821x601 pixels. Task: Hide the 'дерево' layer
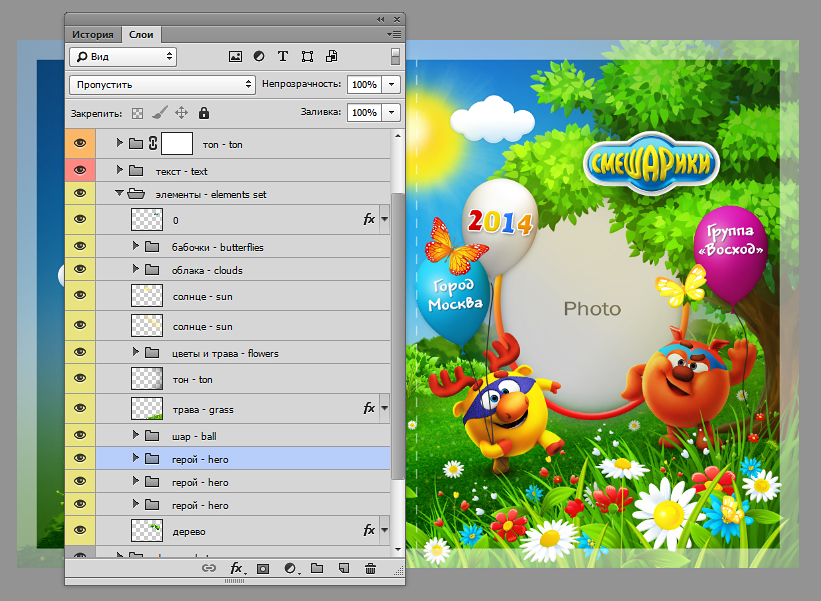tap(80, 530)
